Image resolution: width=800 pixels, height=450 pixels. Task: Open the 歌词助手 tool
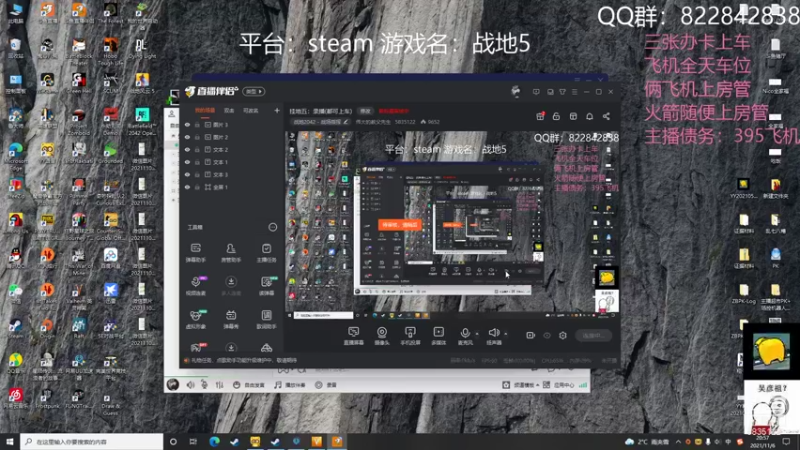click(266, 319)
